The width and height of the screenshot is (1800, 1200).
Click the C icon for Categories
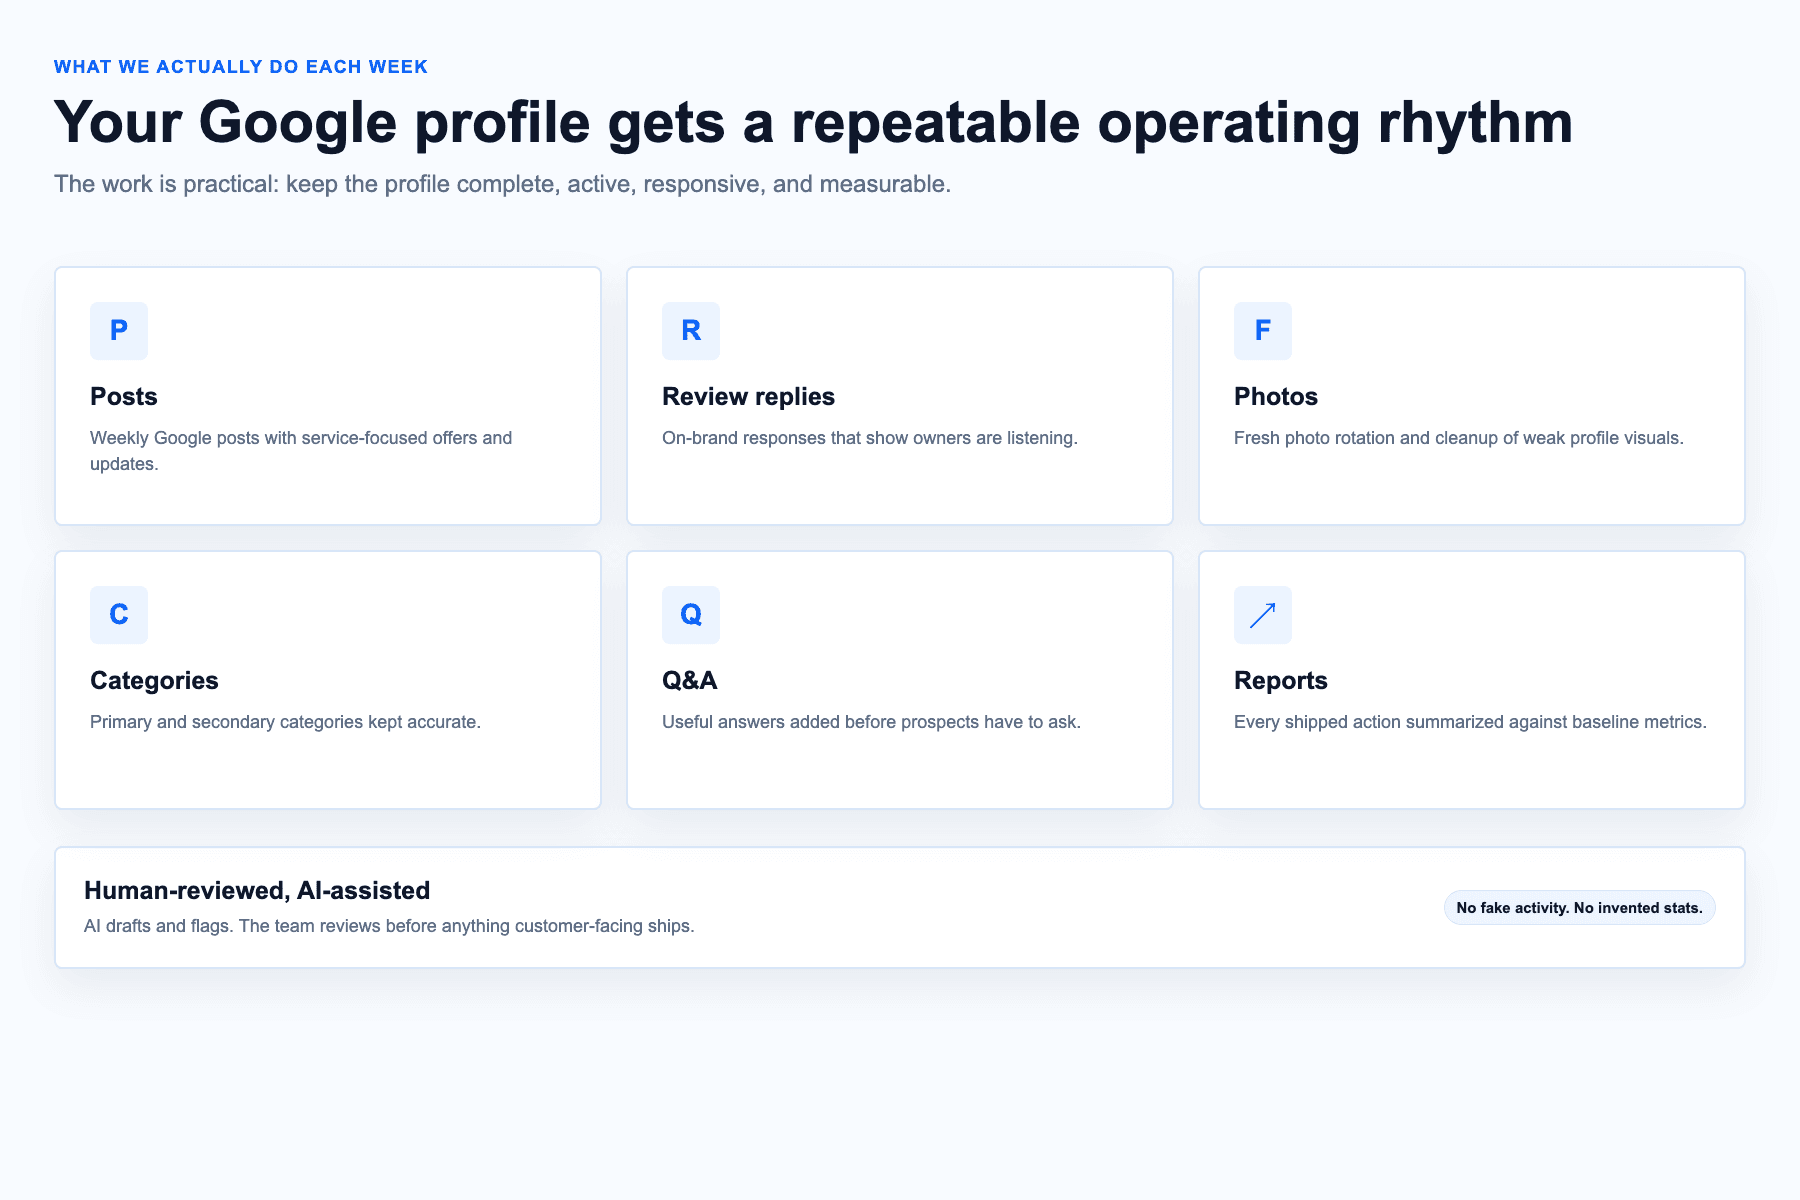119,615
